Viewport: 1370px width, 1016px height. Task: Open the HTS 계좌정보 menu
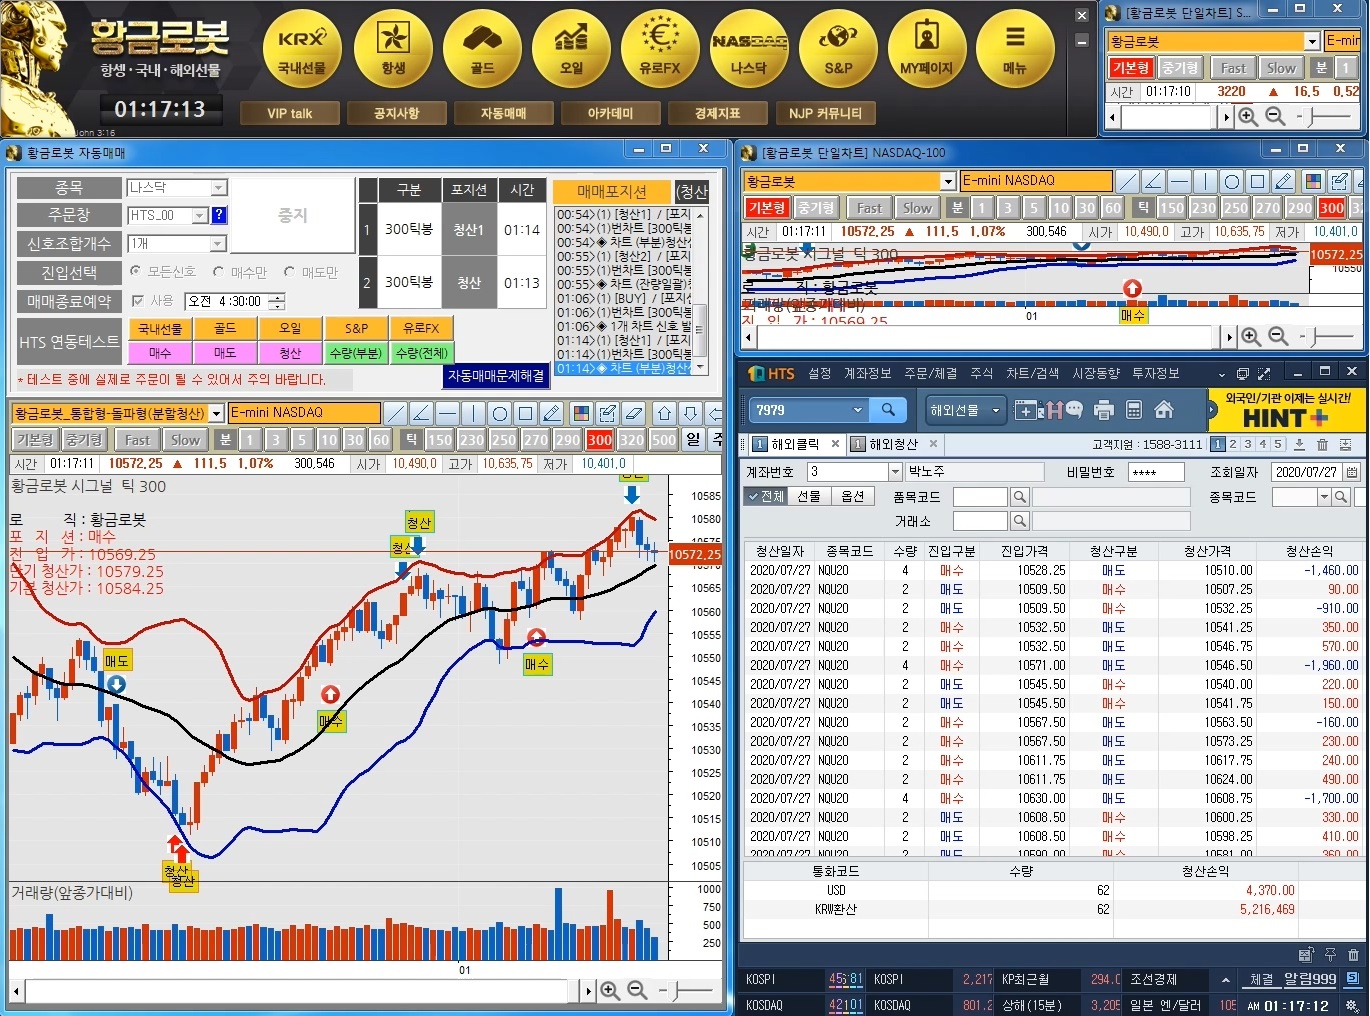pos(867,373)
